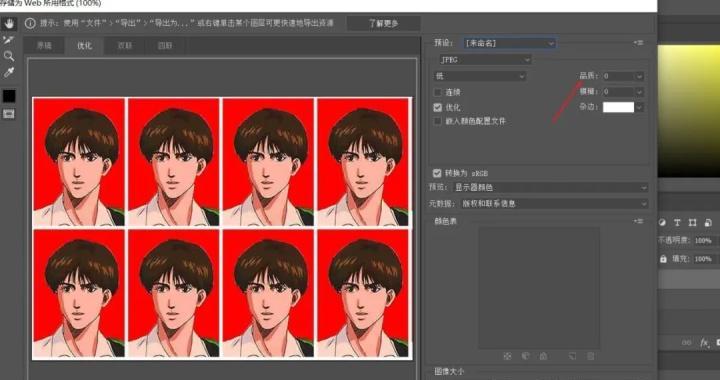Screen dimensions: 720x380
Task: Click the preview image of ID photos
Action: 222,228
